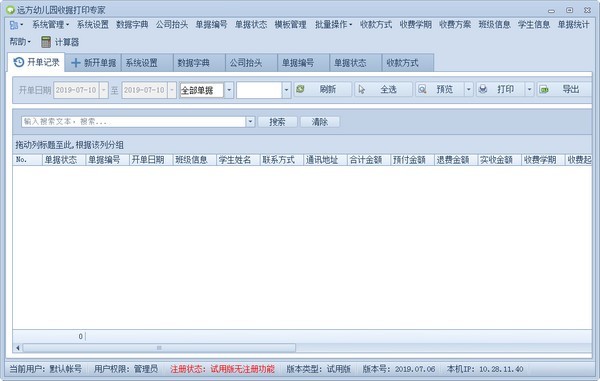Sort by the 退费金额 column header
The width and height of the screenshot is (600, 381).
click(x=456, y=160)
